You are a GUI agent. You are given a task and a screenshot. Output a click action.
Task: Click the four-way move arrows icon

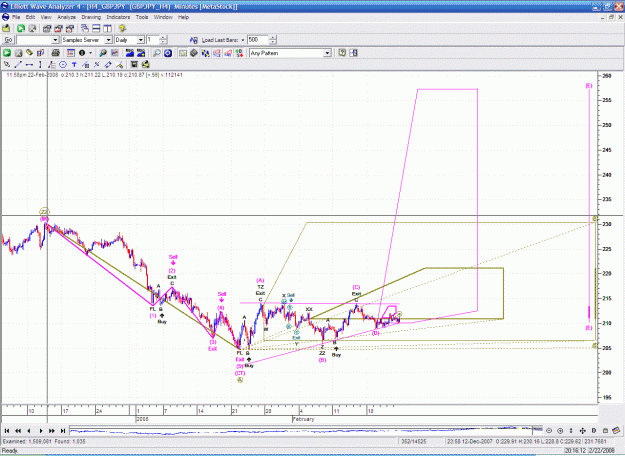click(x=583, y=430)
